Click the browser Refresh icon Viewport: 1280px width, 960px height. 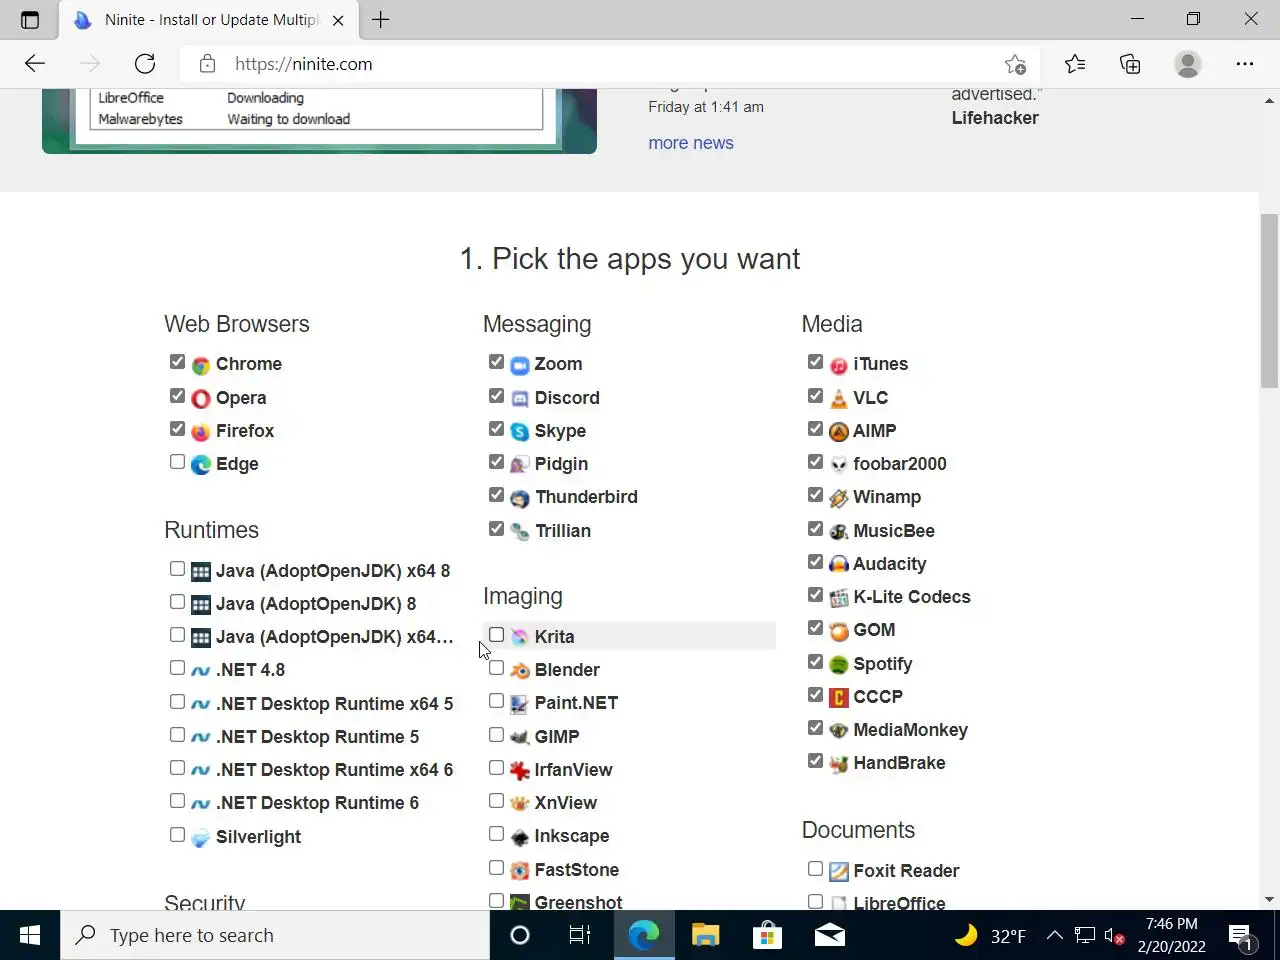coord(145,64)
